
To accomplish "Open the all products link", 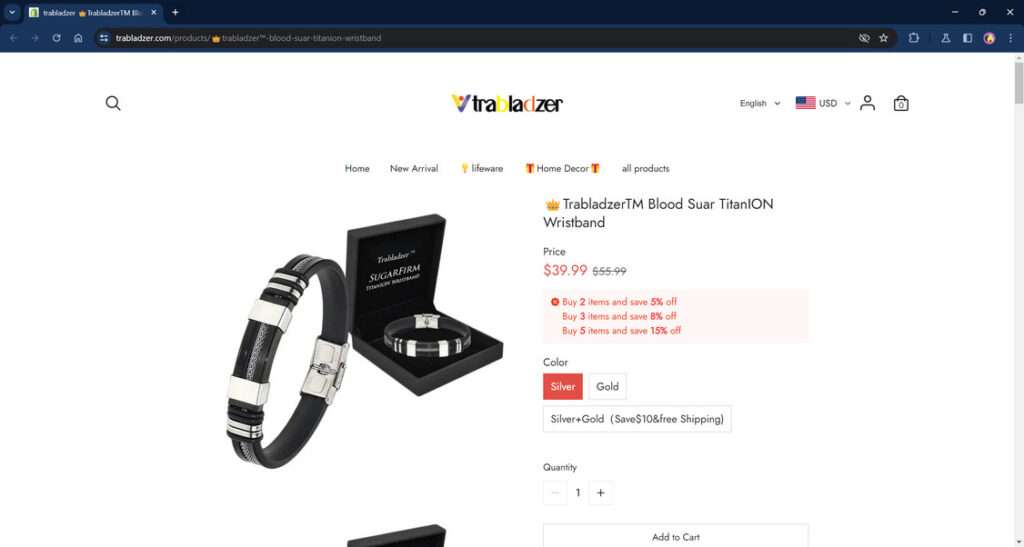I will (645, 168).
